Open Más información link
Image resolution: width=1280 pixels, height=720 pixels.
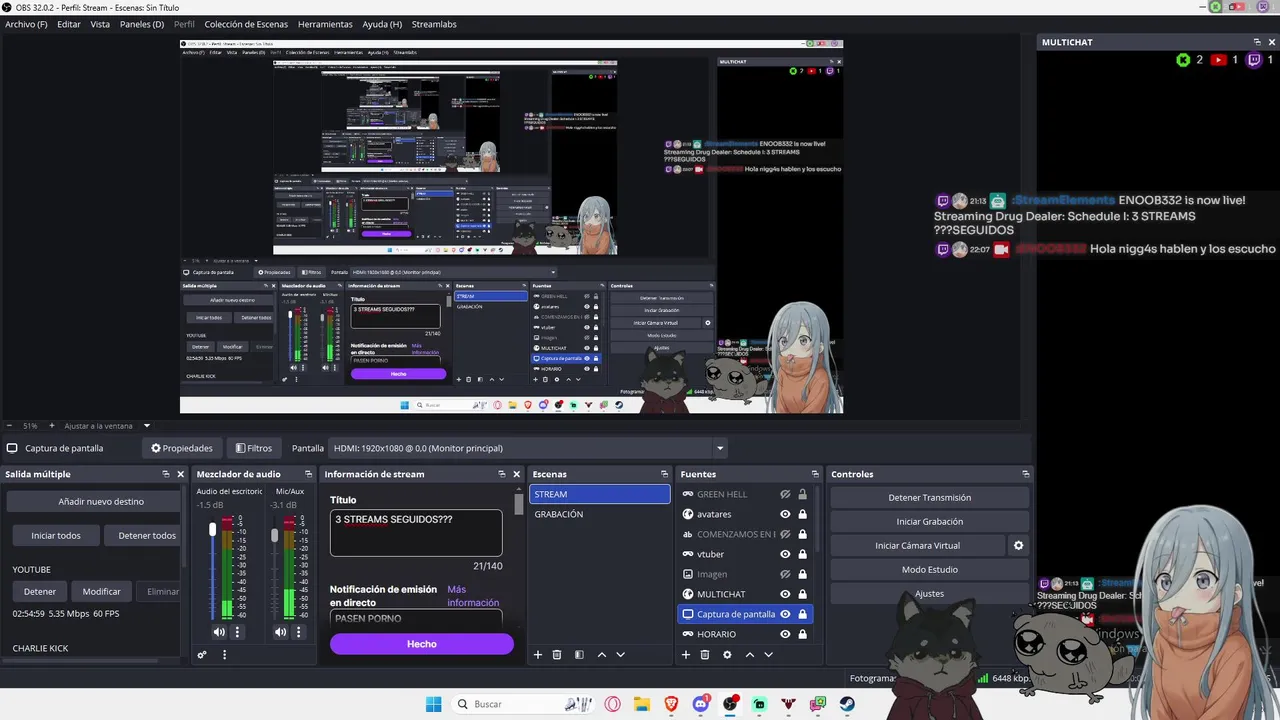[x=473, y=596]
